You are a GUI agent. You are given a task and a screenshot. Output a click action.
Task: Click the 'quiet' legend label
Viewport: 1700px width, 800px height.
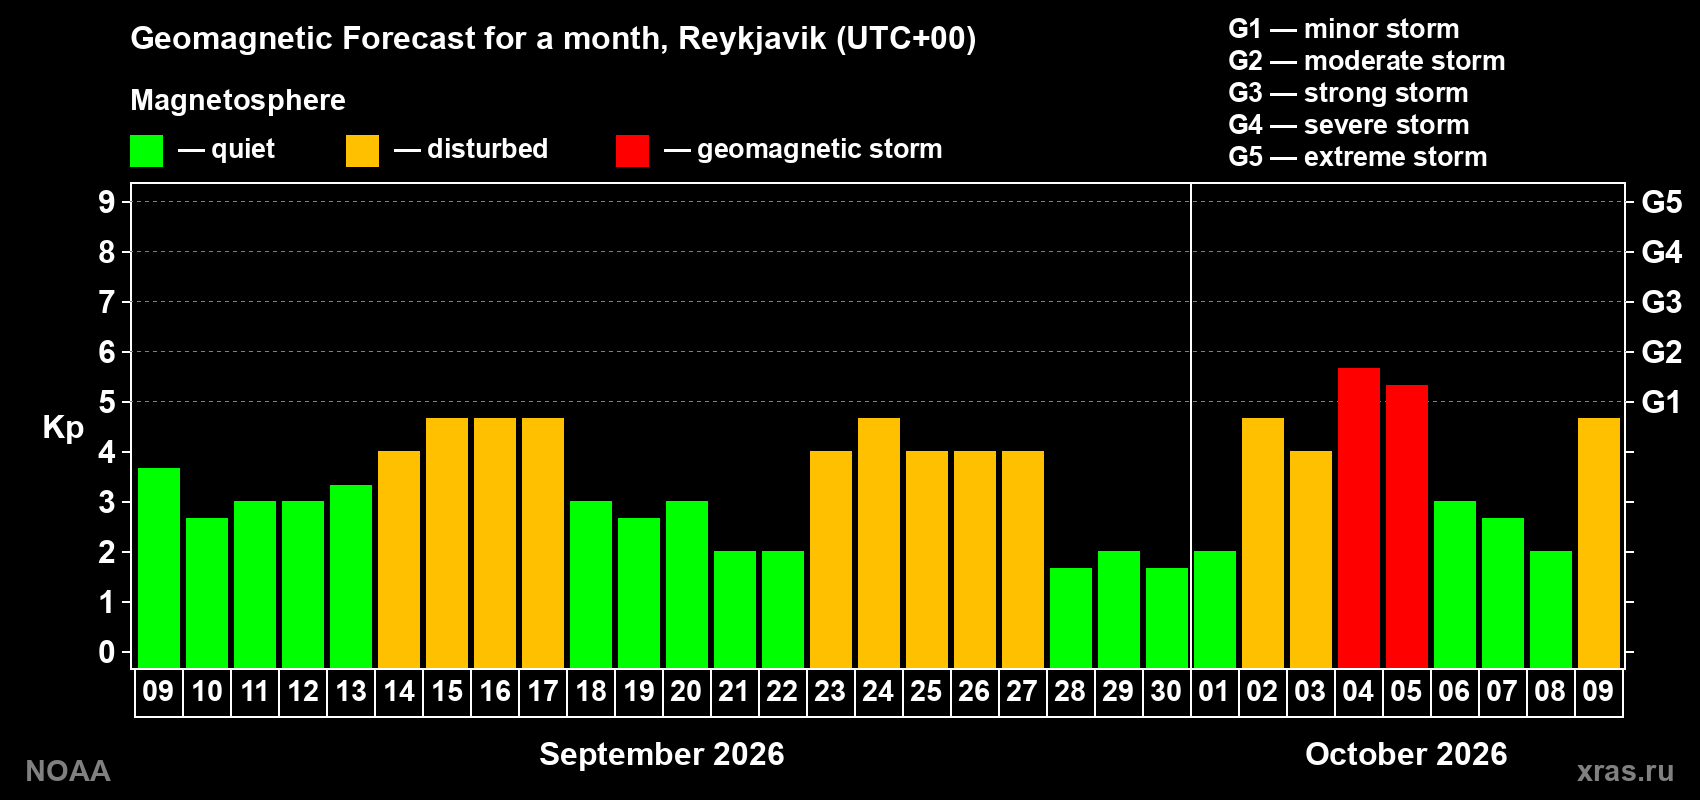(243, 149)
